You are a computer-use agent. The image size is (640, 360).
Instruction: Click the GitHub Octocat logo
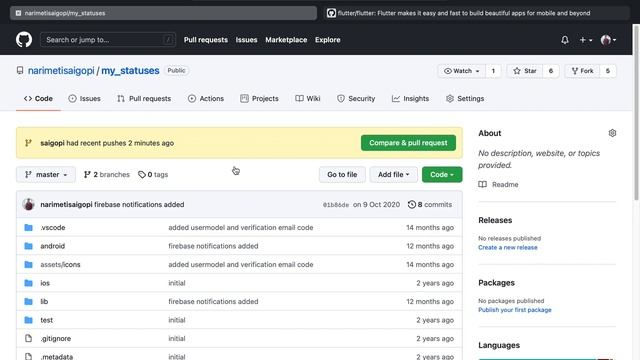click(x=24, y=40)
